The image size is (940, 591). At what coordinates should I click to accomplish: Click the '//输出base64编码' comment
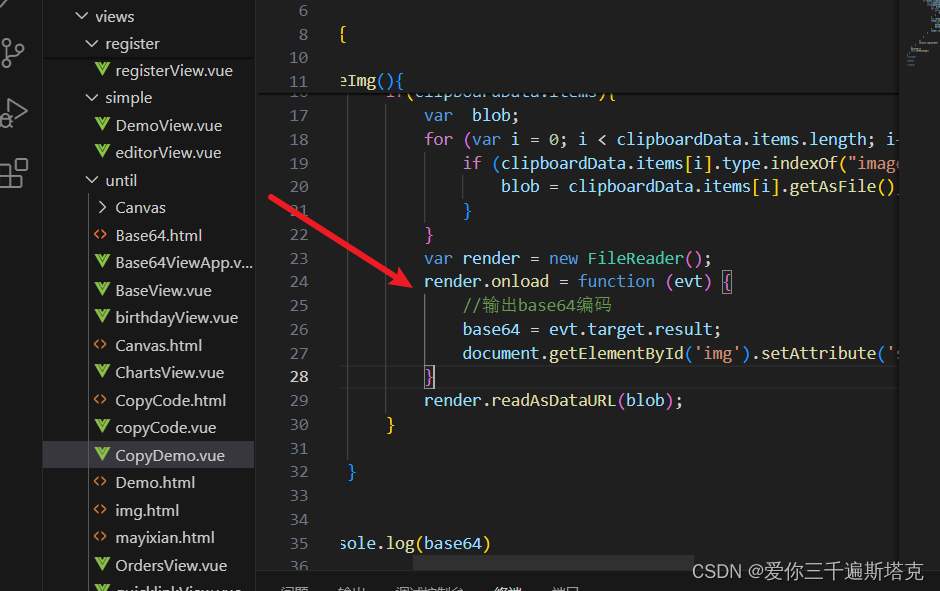pos(537,305)
